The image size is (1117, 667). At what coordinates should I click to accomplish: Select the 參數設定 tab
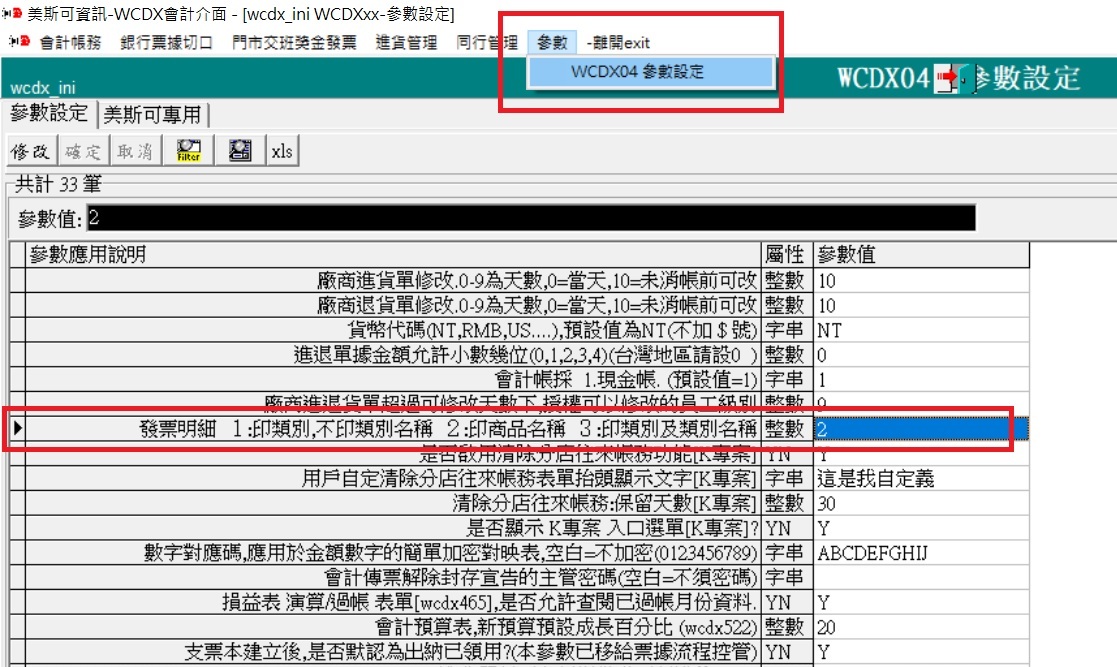[x=49, y=113]
